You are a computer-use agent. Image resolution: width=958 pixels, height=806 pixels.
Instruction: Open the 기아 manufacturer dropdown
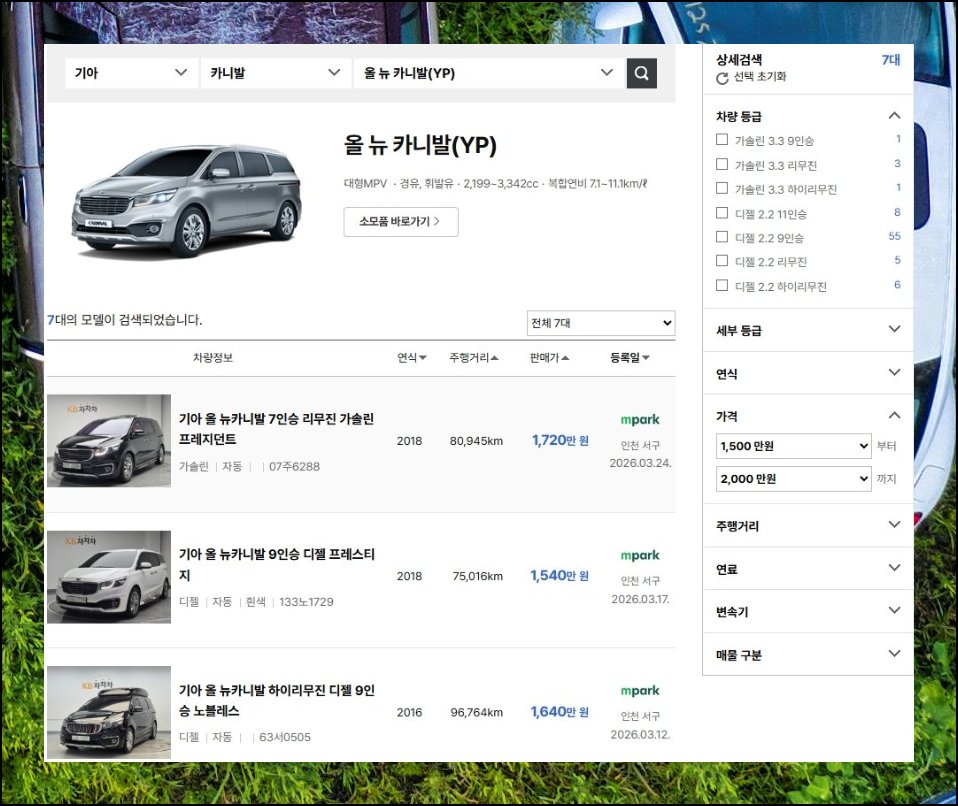click(131, 73)
